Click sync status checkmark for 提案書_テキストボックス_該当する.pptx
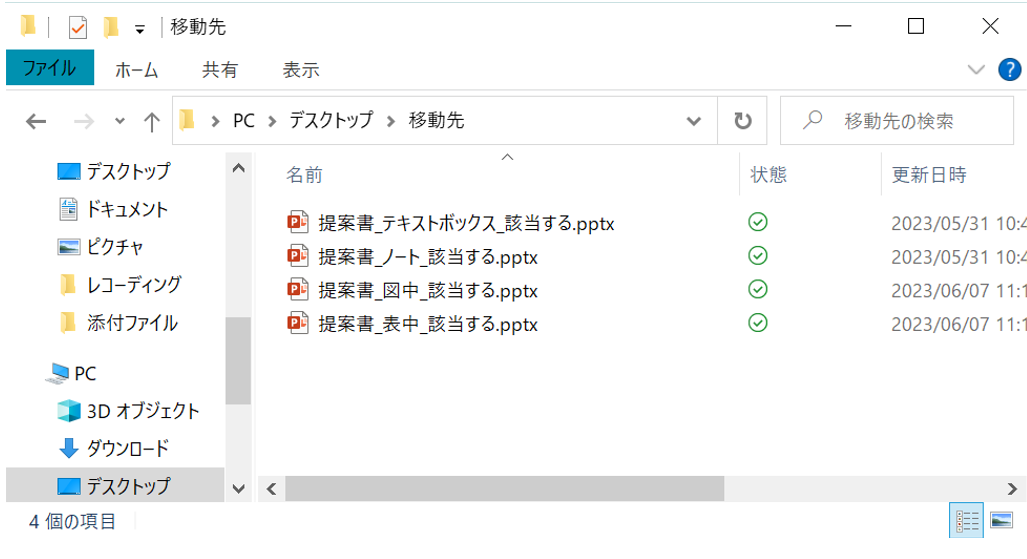The width and height of the screenshot is (1027, 559). [758, 222]
